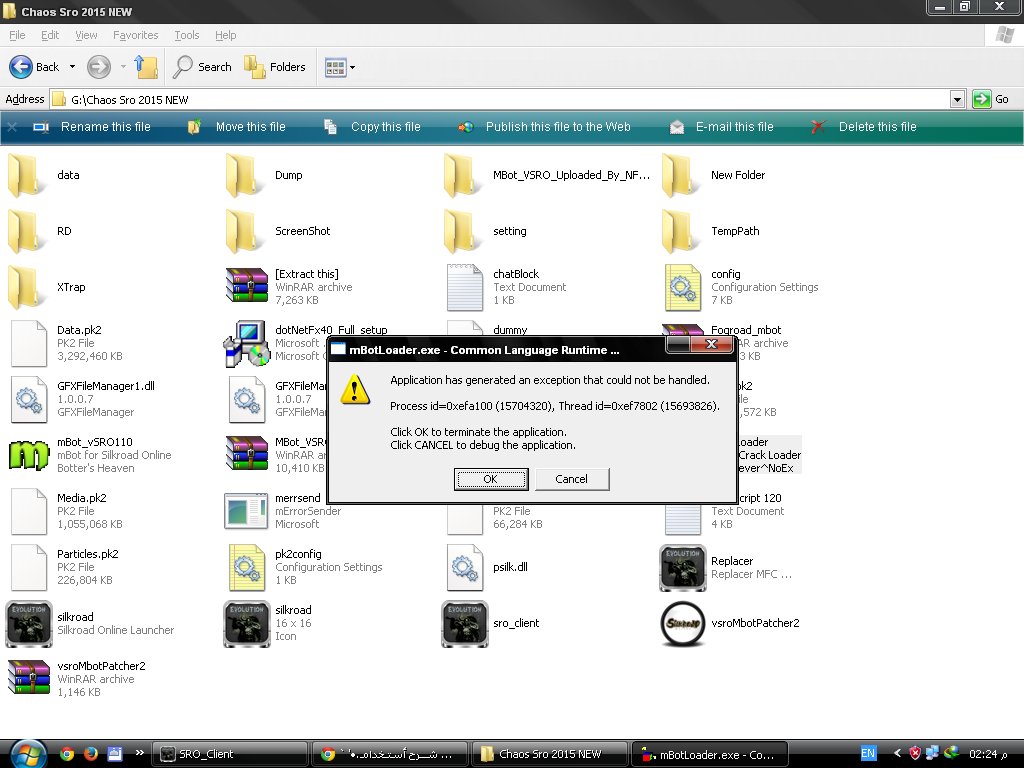Select the data folder
The width and height of the screenshot is (1024, 768).
click(44, 175)
